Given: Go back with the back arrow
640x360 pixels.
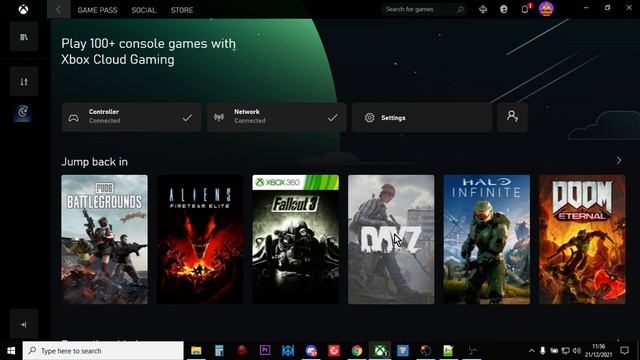Looking at the screenshot, I should [58, 9].
